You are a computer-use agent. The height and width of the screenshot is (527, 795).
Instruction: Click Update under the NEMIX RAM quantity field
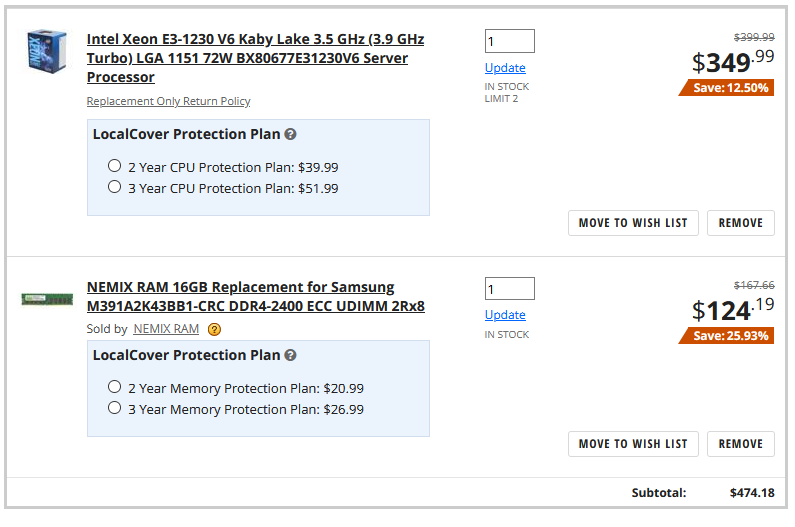click(505, 315)
